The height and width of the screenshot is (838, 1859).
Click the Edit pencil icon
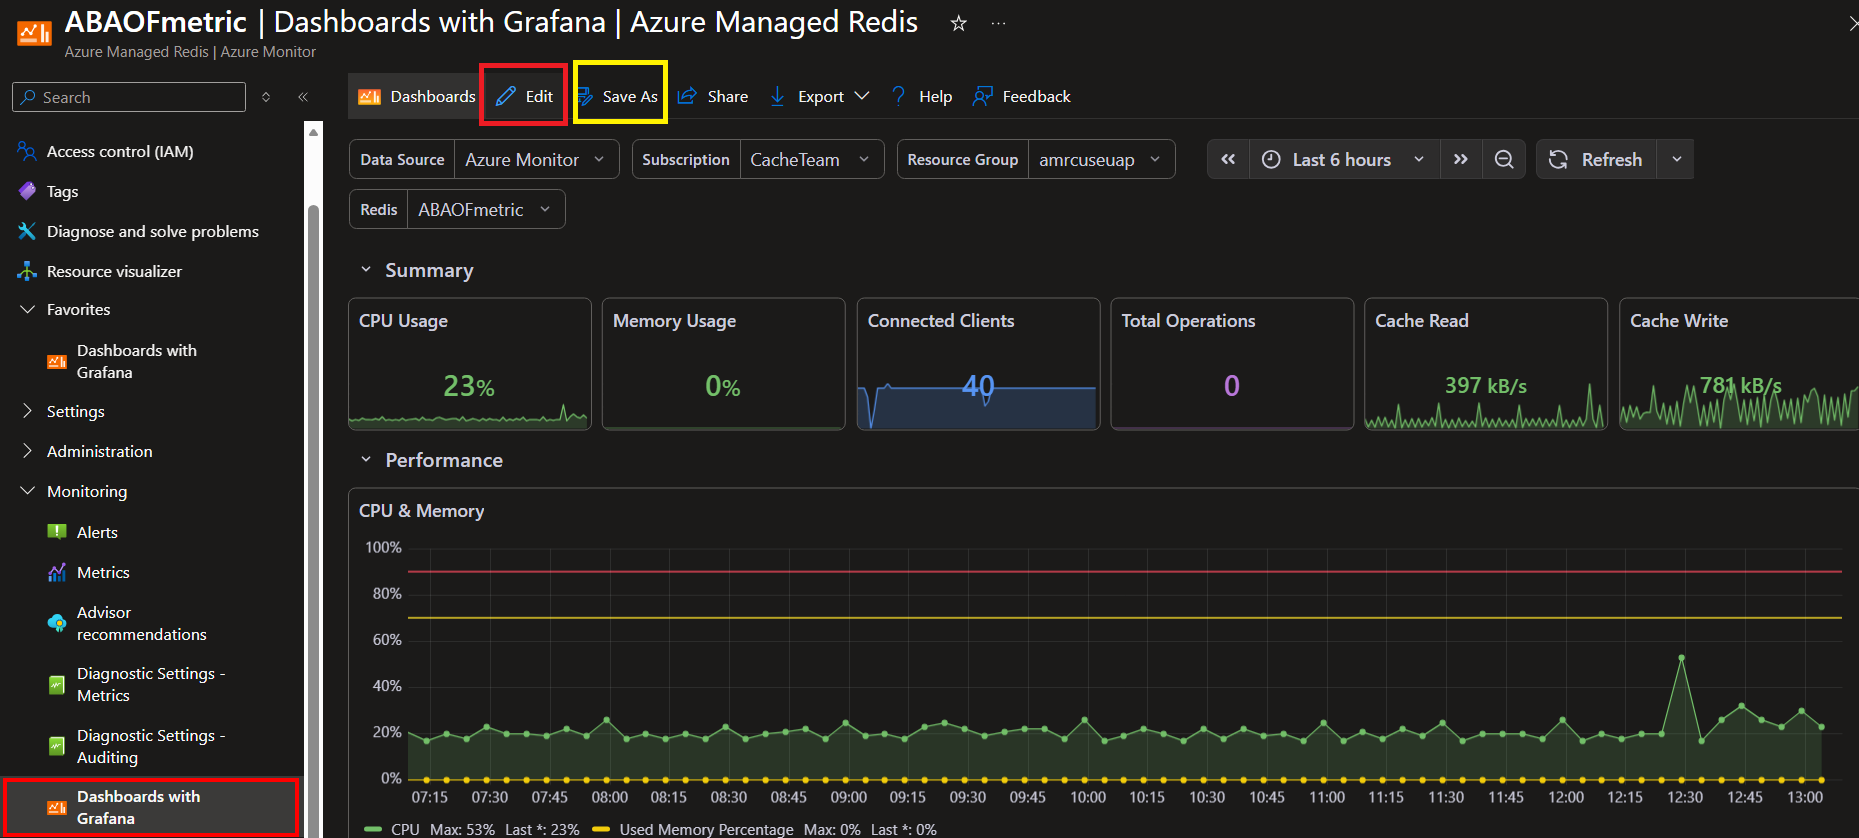pos(506,96)
